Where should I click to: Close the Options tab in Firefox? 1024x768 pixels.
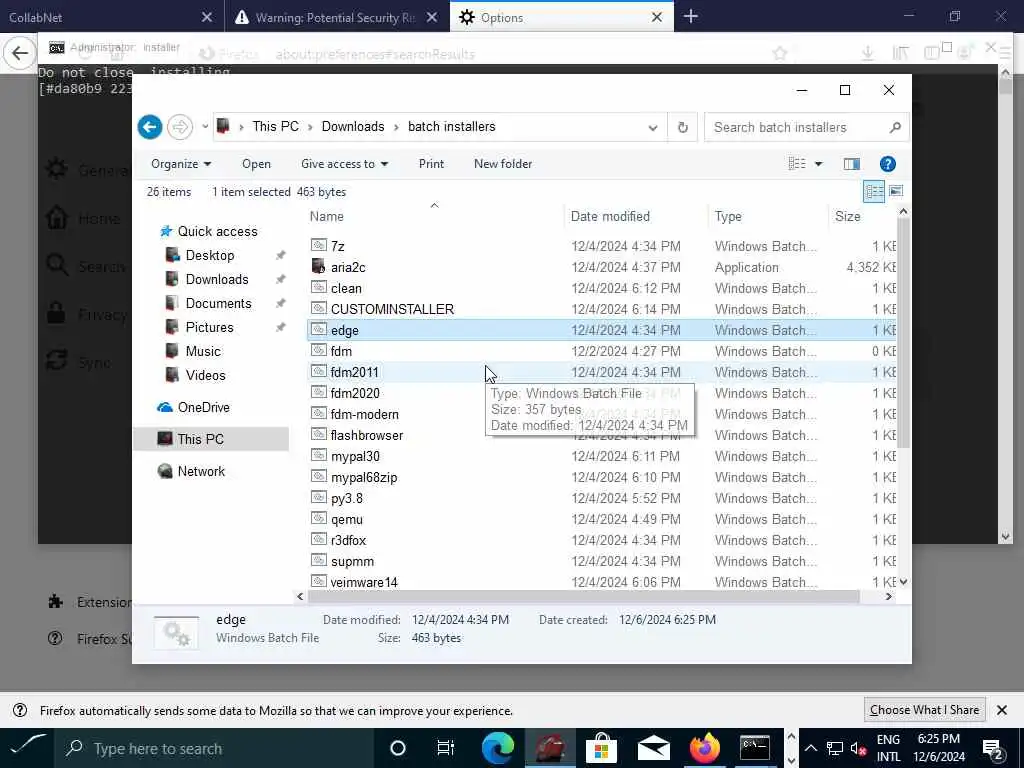click(657, 18)
